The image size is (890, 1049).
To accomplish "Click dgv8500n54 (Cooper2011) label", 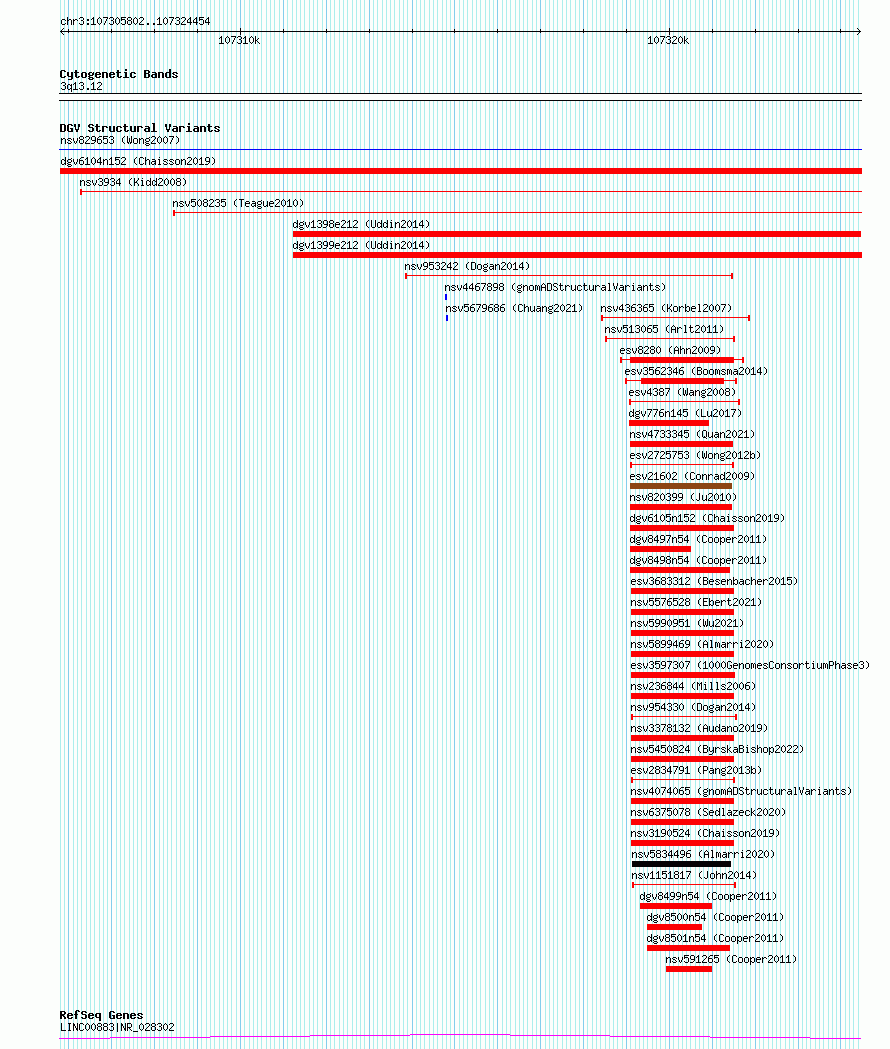I will point(715,917).
